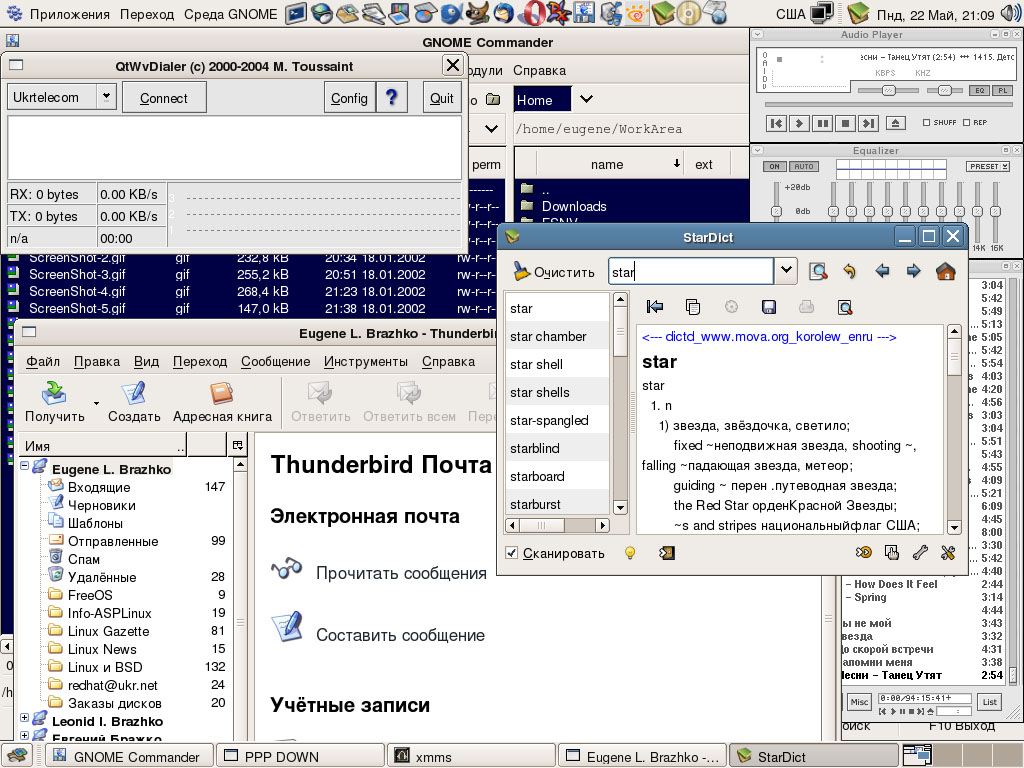Click the Config button in QtWvDialer

[349, 97]
